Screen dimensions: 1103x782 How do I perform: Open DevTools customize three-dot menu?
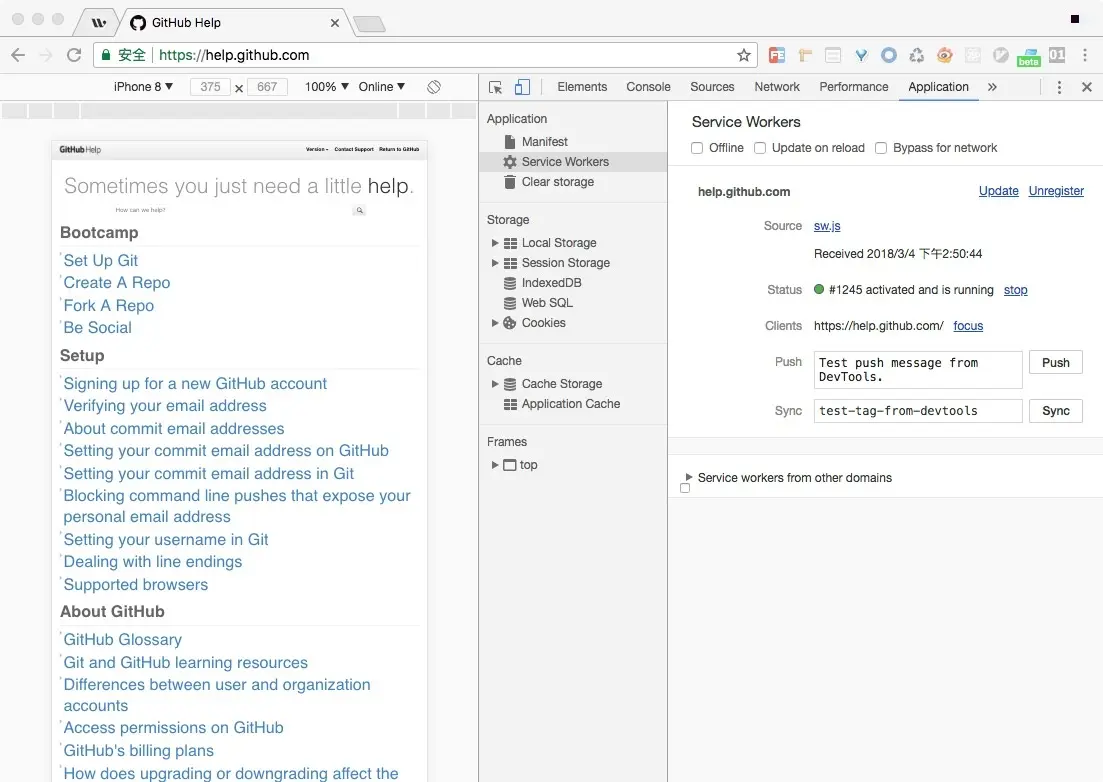pyautogui.click(x=1059, y=87)
